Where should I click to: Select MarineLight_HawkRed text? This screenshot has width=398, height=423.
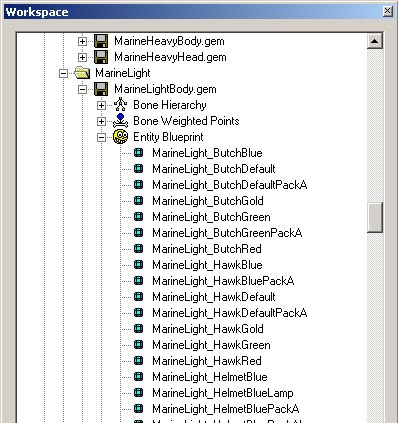[x=207, y=361]
